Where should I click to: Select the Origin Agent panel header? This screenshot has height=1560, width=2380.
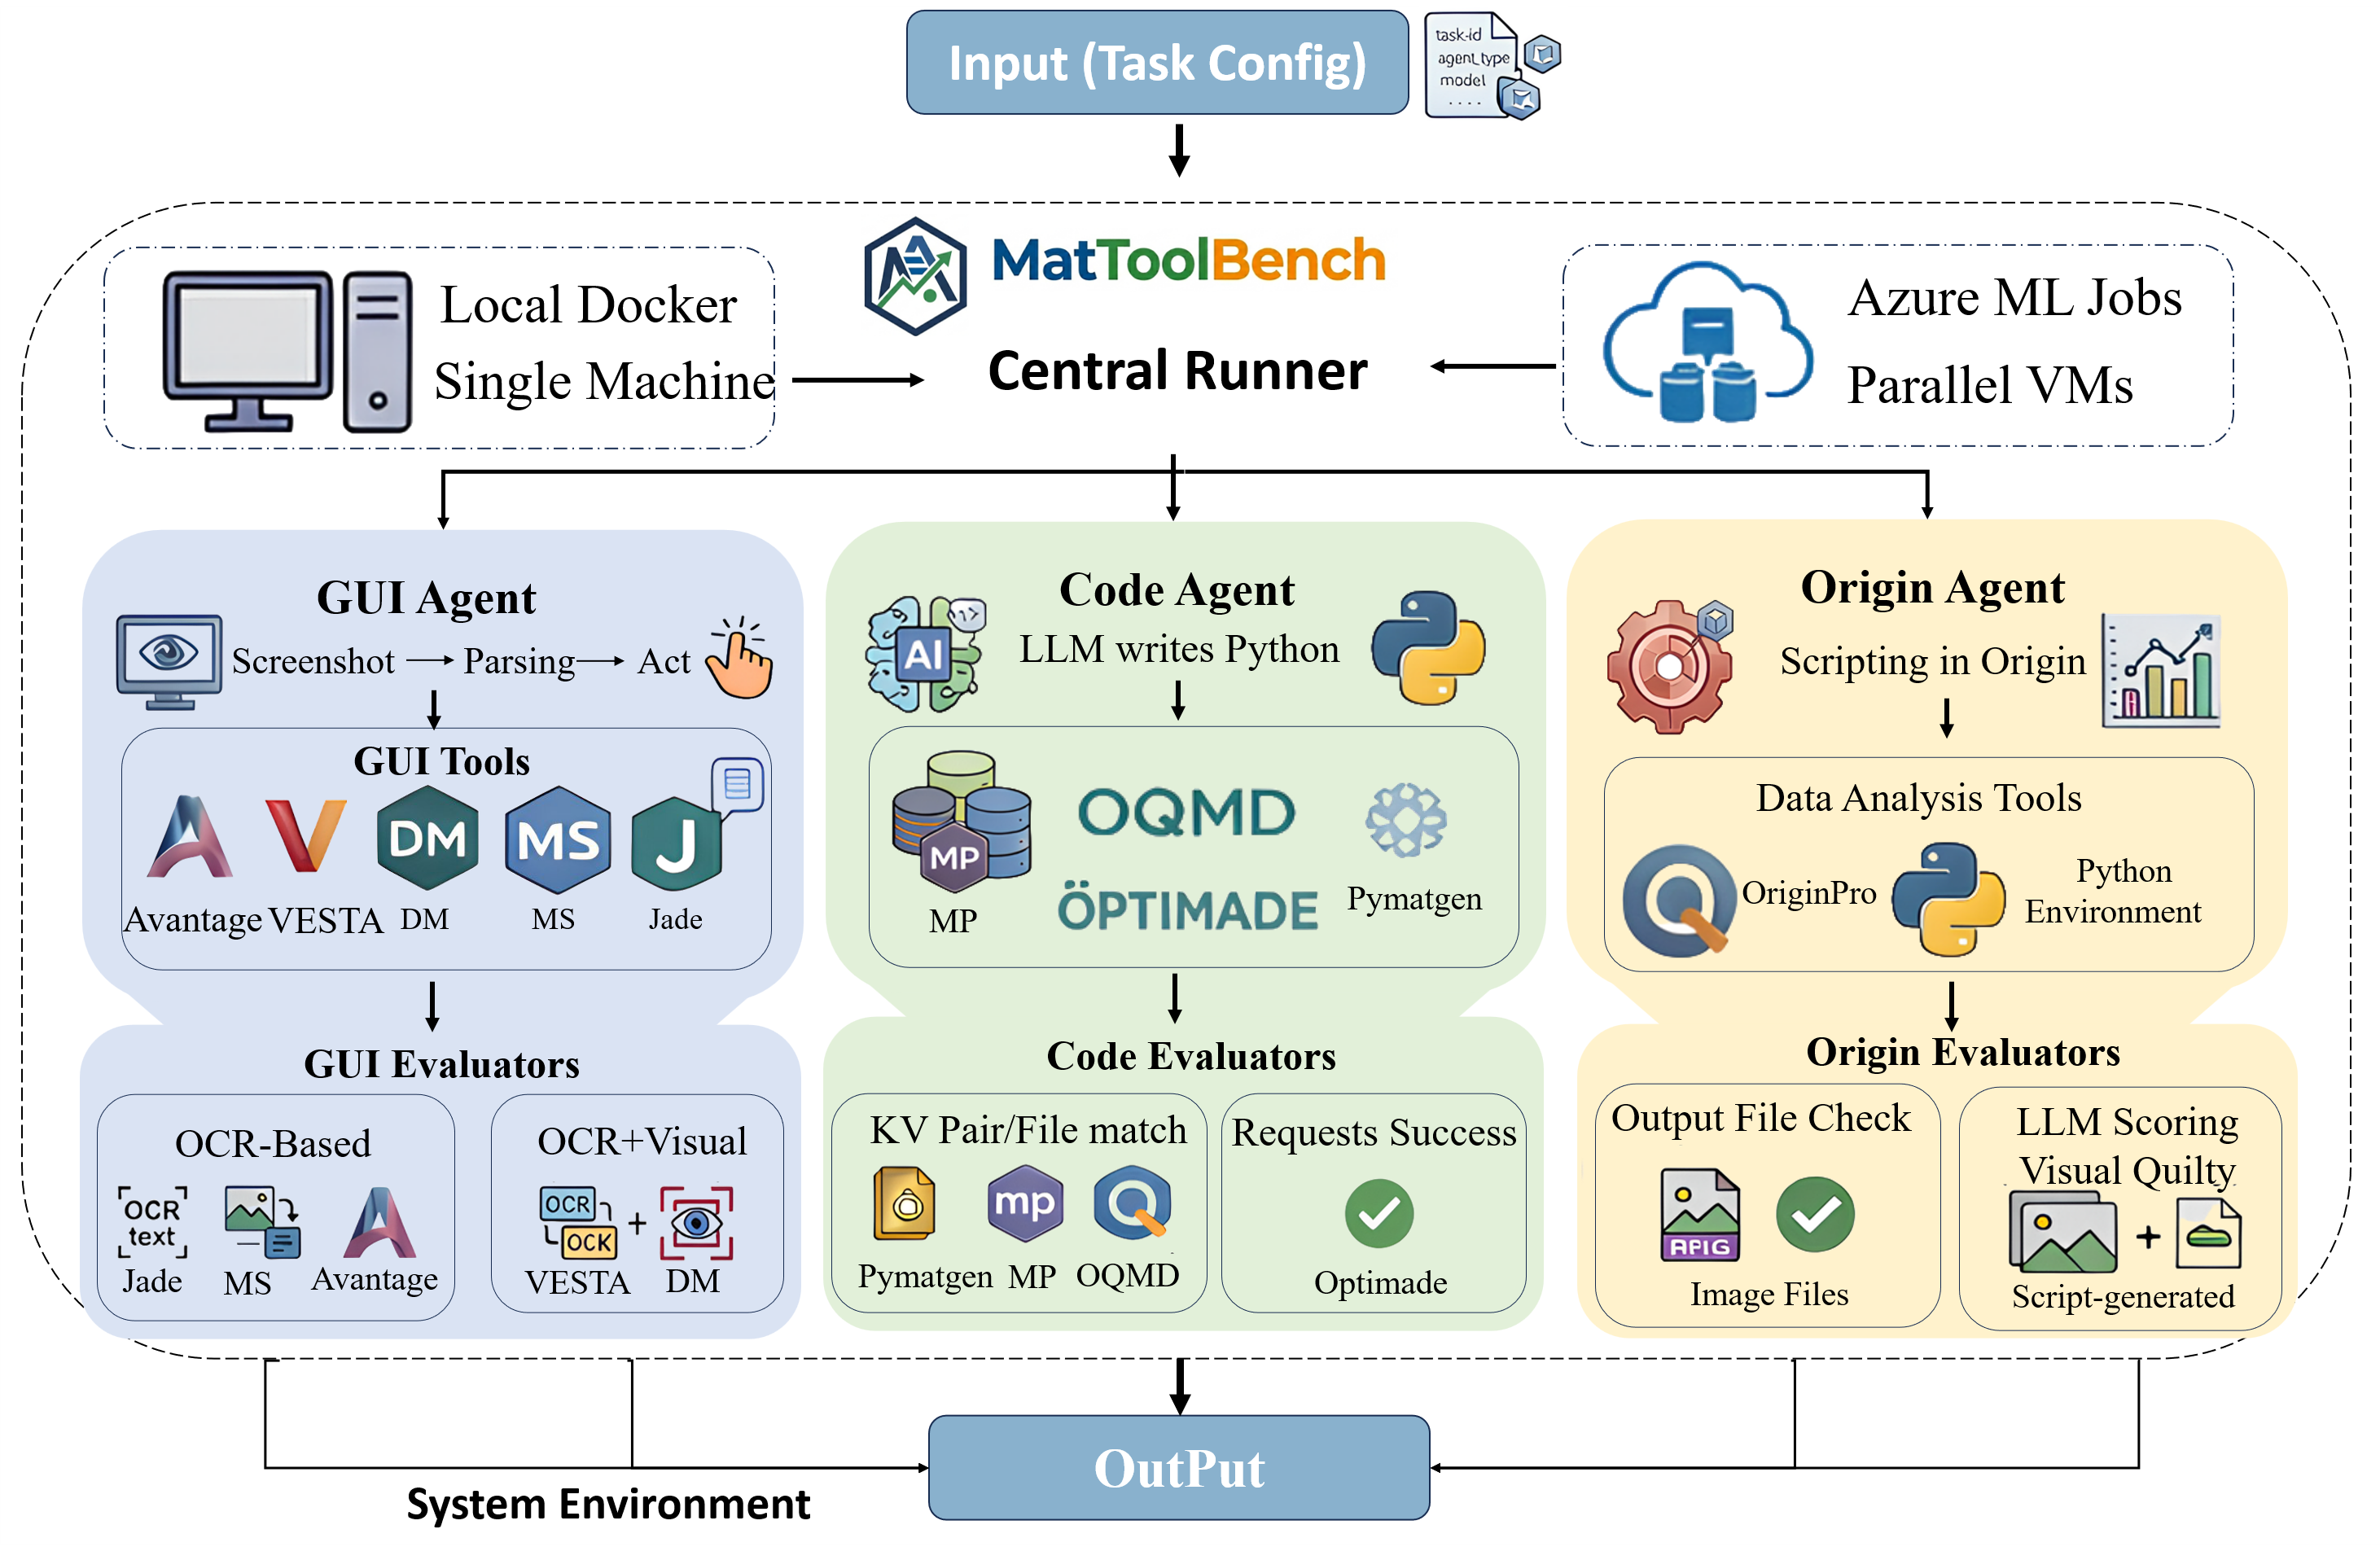[x=1932, y=588]
